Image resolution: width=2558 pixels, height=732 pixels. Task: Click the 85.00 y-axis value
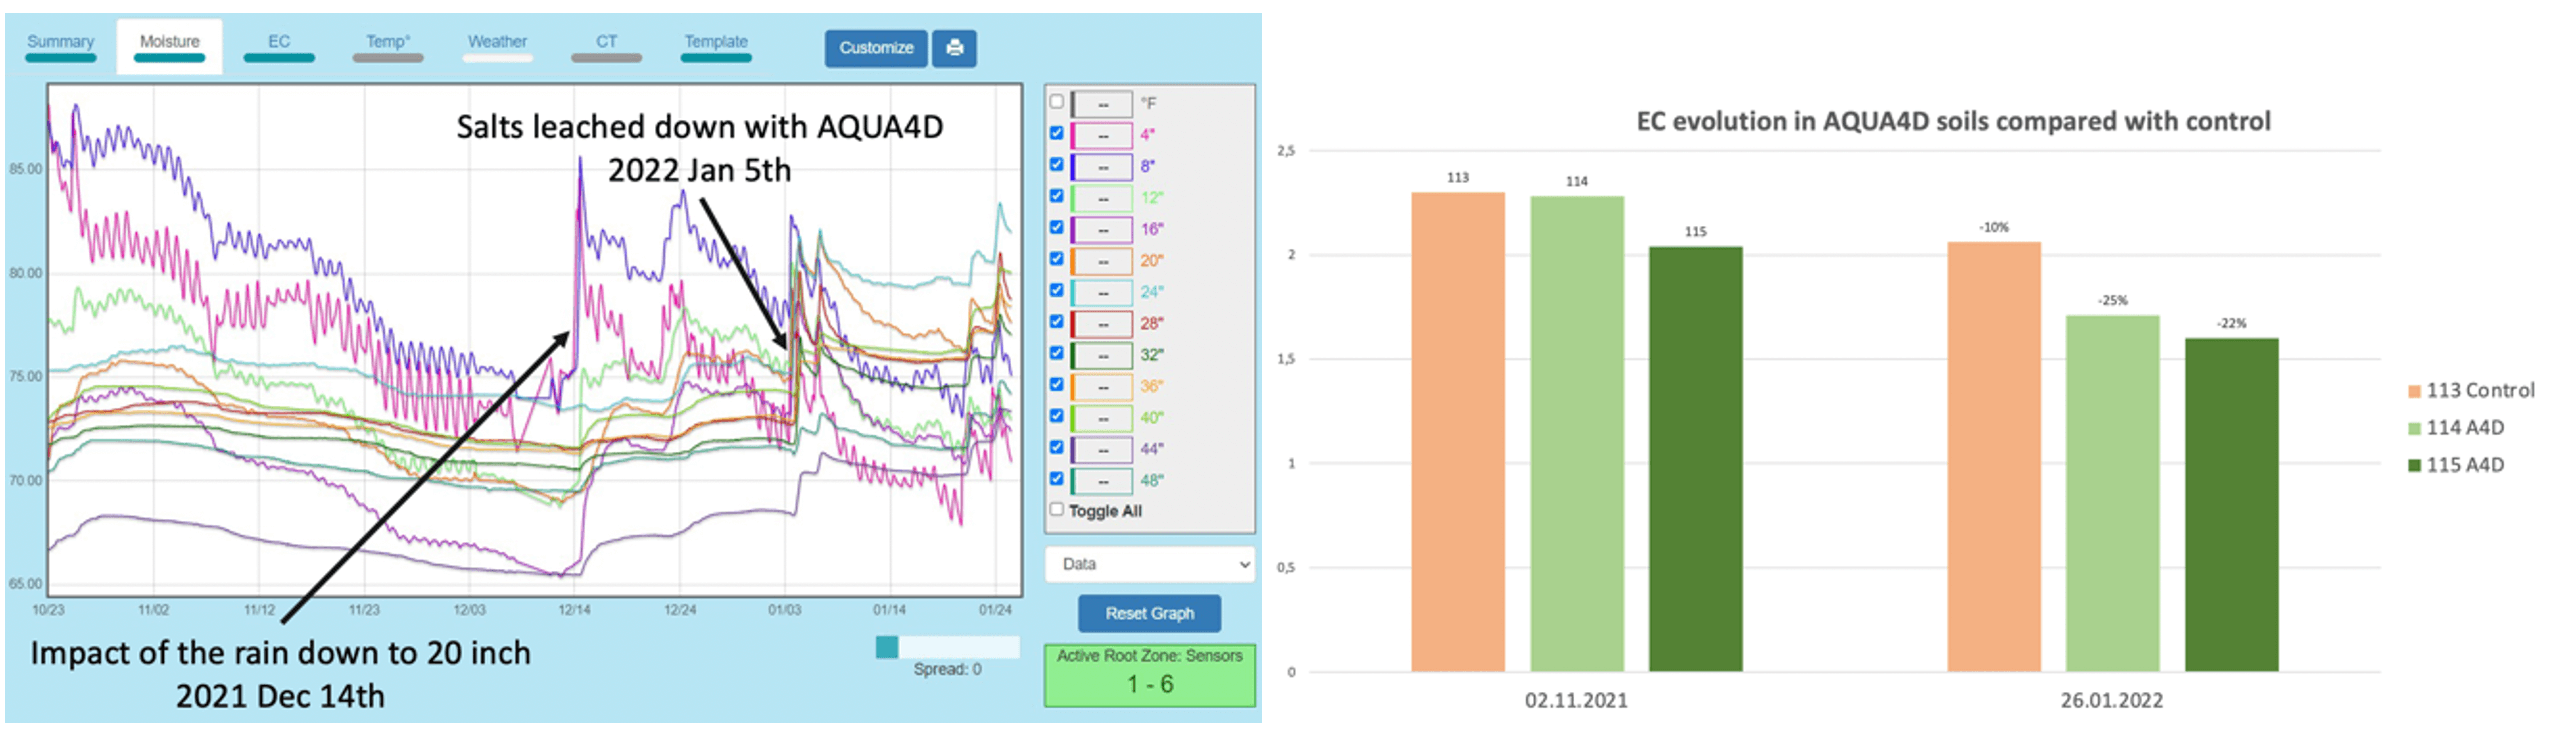(26, 168)
